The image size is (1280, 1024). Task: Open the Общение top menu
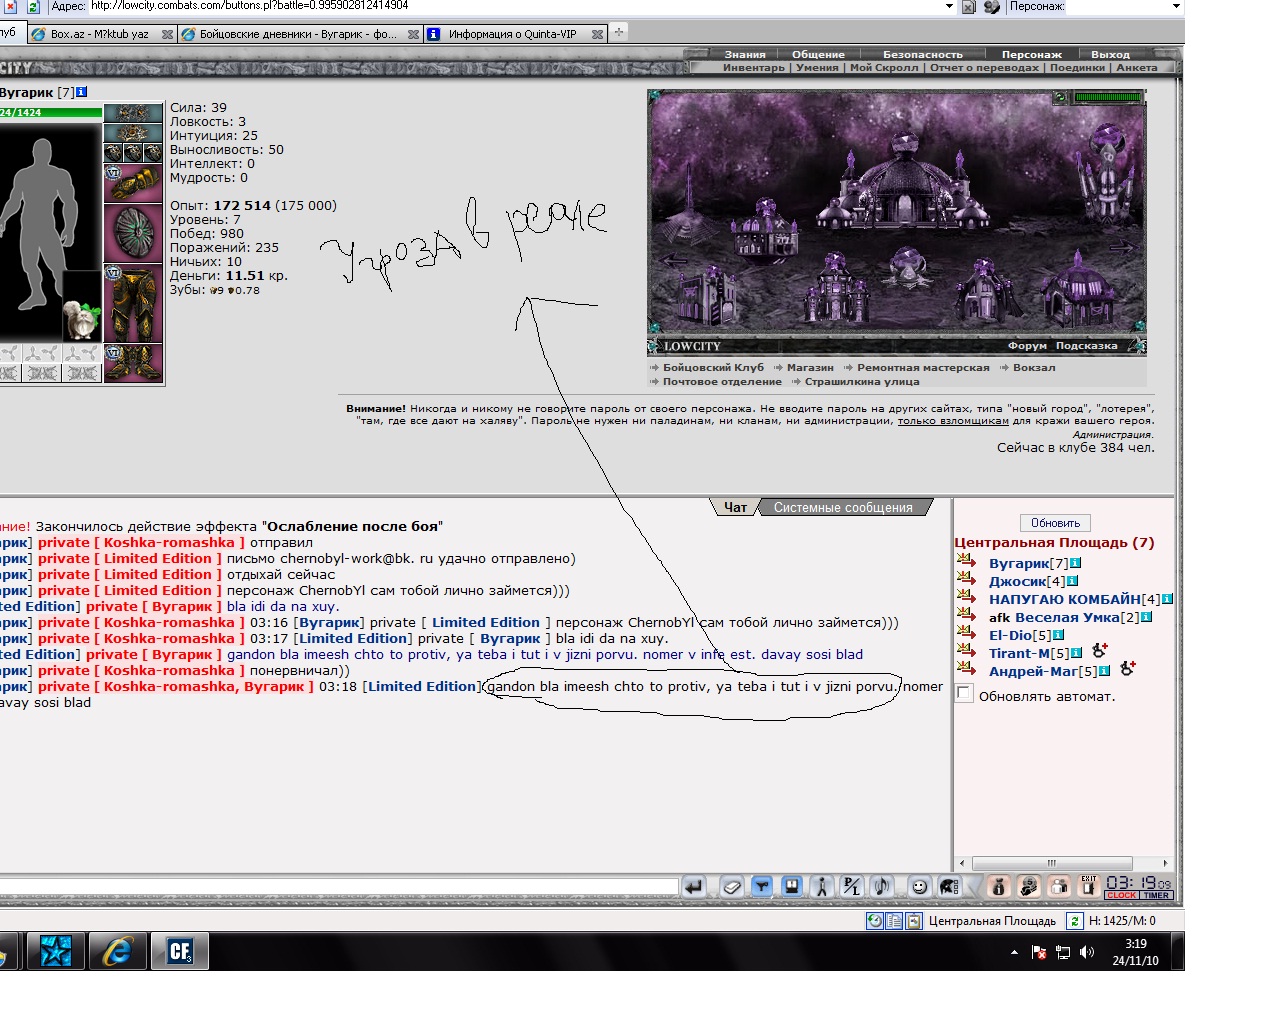click(x=818, y=55)
